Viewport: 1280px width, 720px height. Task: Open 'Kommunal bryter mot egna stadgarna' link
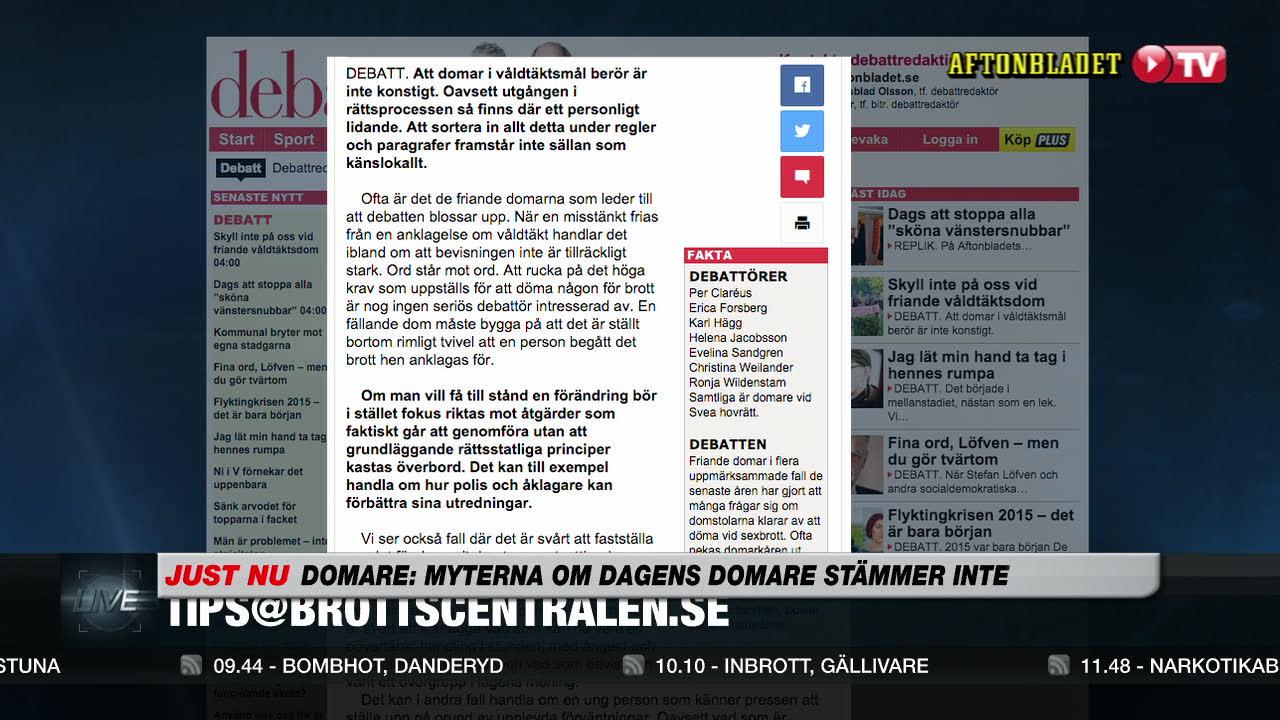pos(266,338)
